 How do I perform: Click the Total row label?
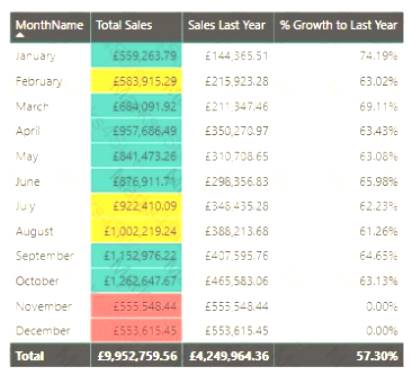tap(30, 356)
